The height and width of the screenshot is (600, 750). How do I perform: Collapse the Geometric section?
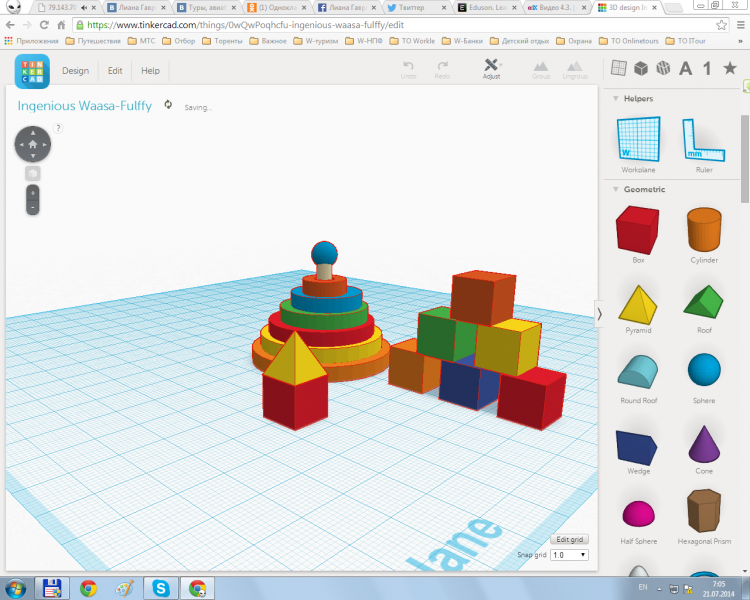tap(616, 189)
